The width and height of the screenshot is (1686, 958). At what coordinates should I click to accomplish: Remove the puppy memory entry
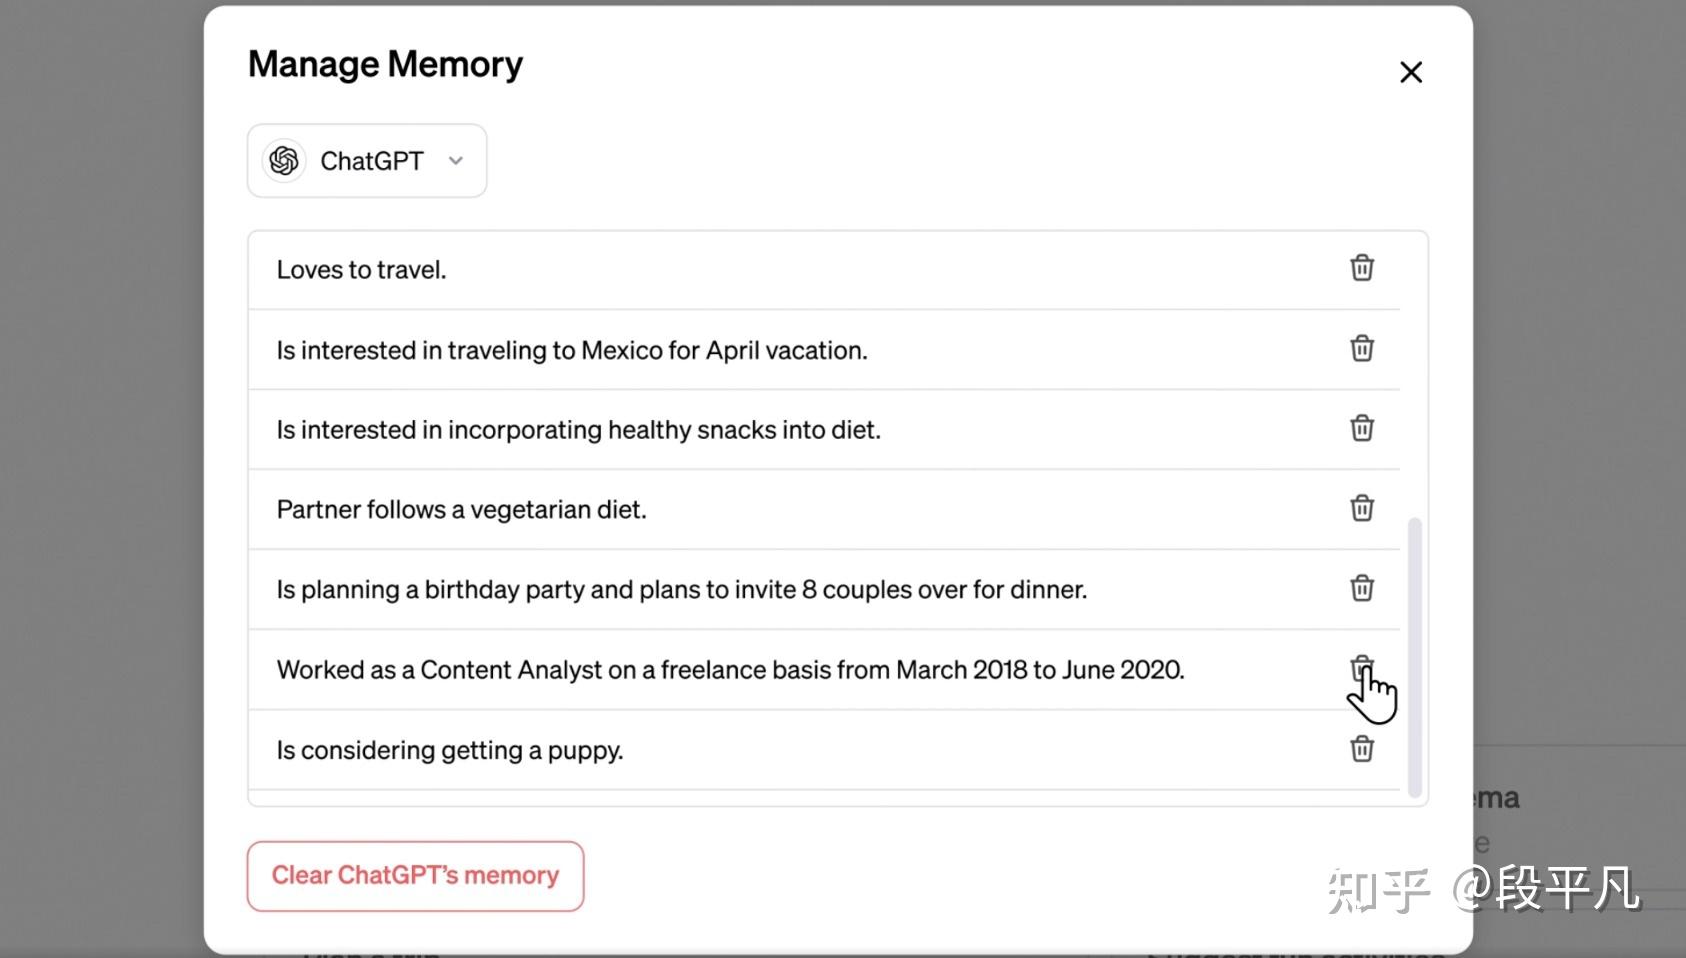[x=1361, y=749]
